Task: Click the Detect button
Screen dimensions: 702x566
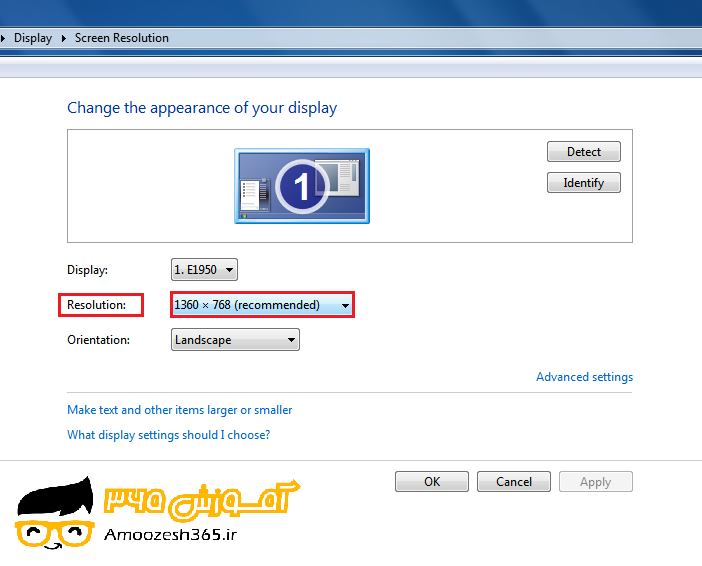Action: (584, 151)
